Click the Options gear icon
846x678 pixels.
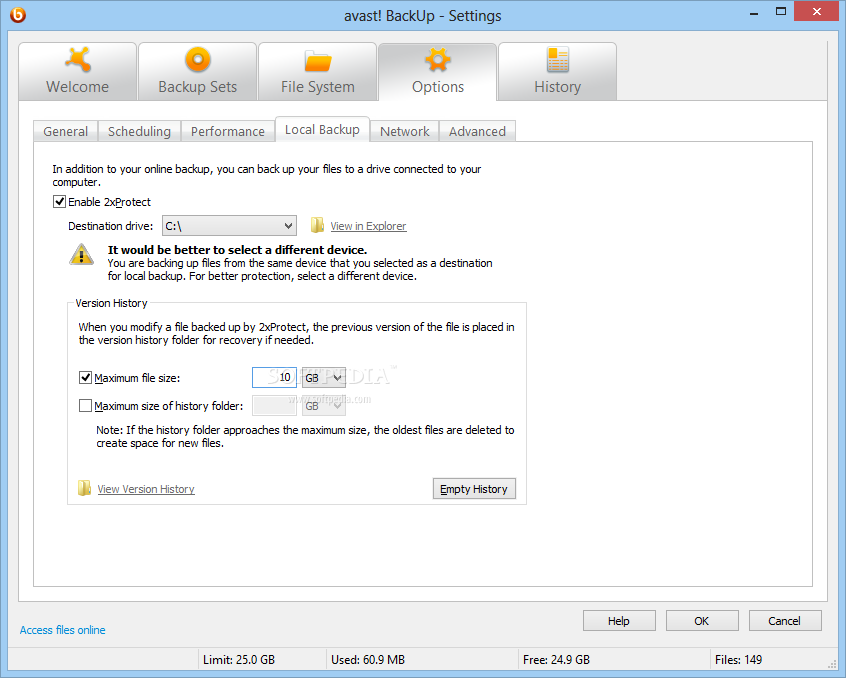(438, 59)
